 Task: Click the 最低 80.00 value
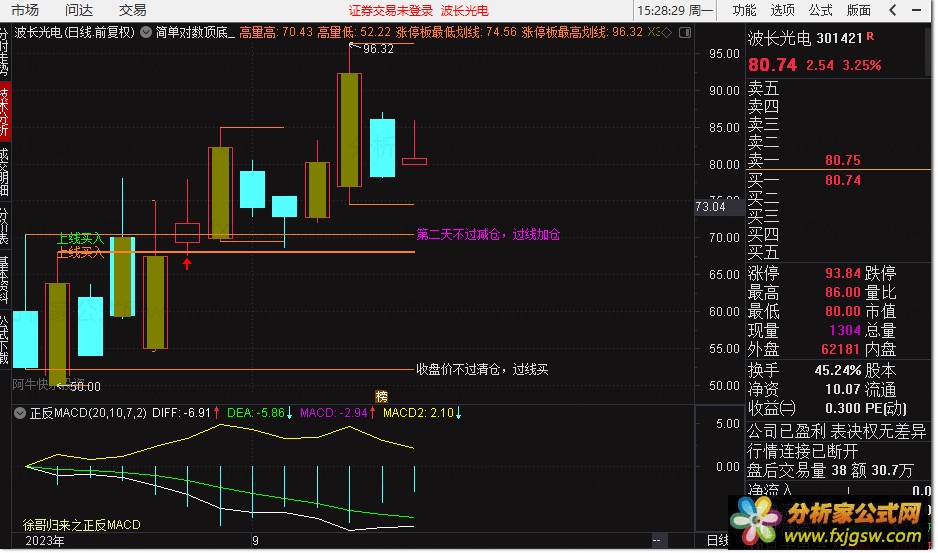[842, 311]
